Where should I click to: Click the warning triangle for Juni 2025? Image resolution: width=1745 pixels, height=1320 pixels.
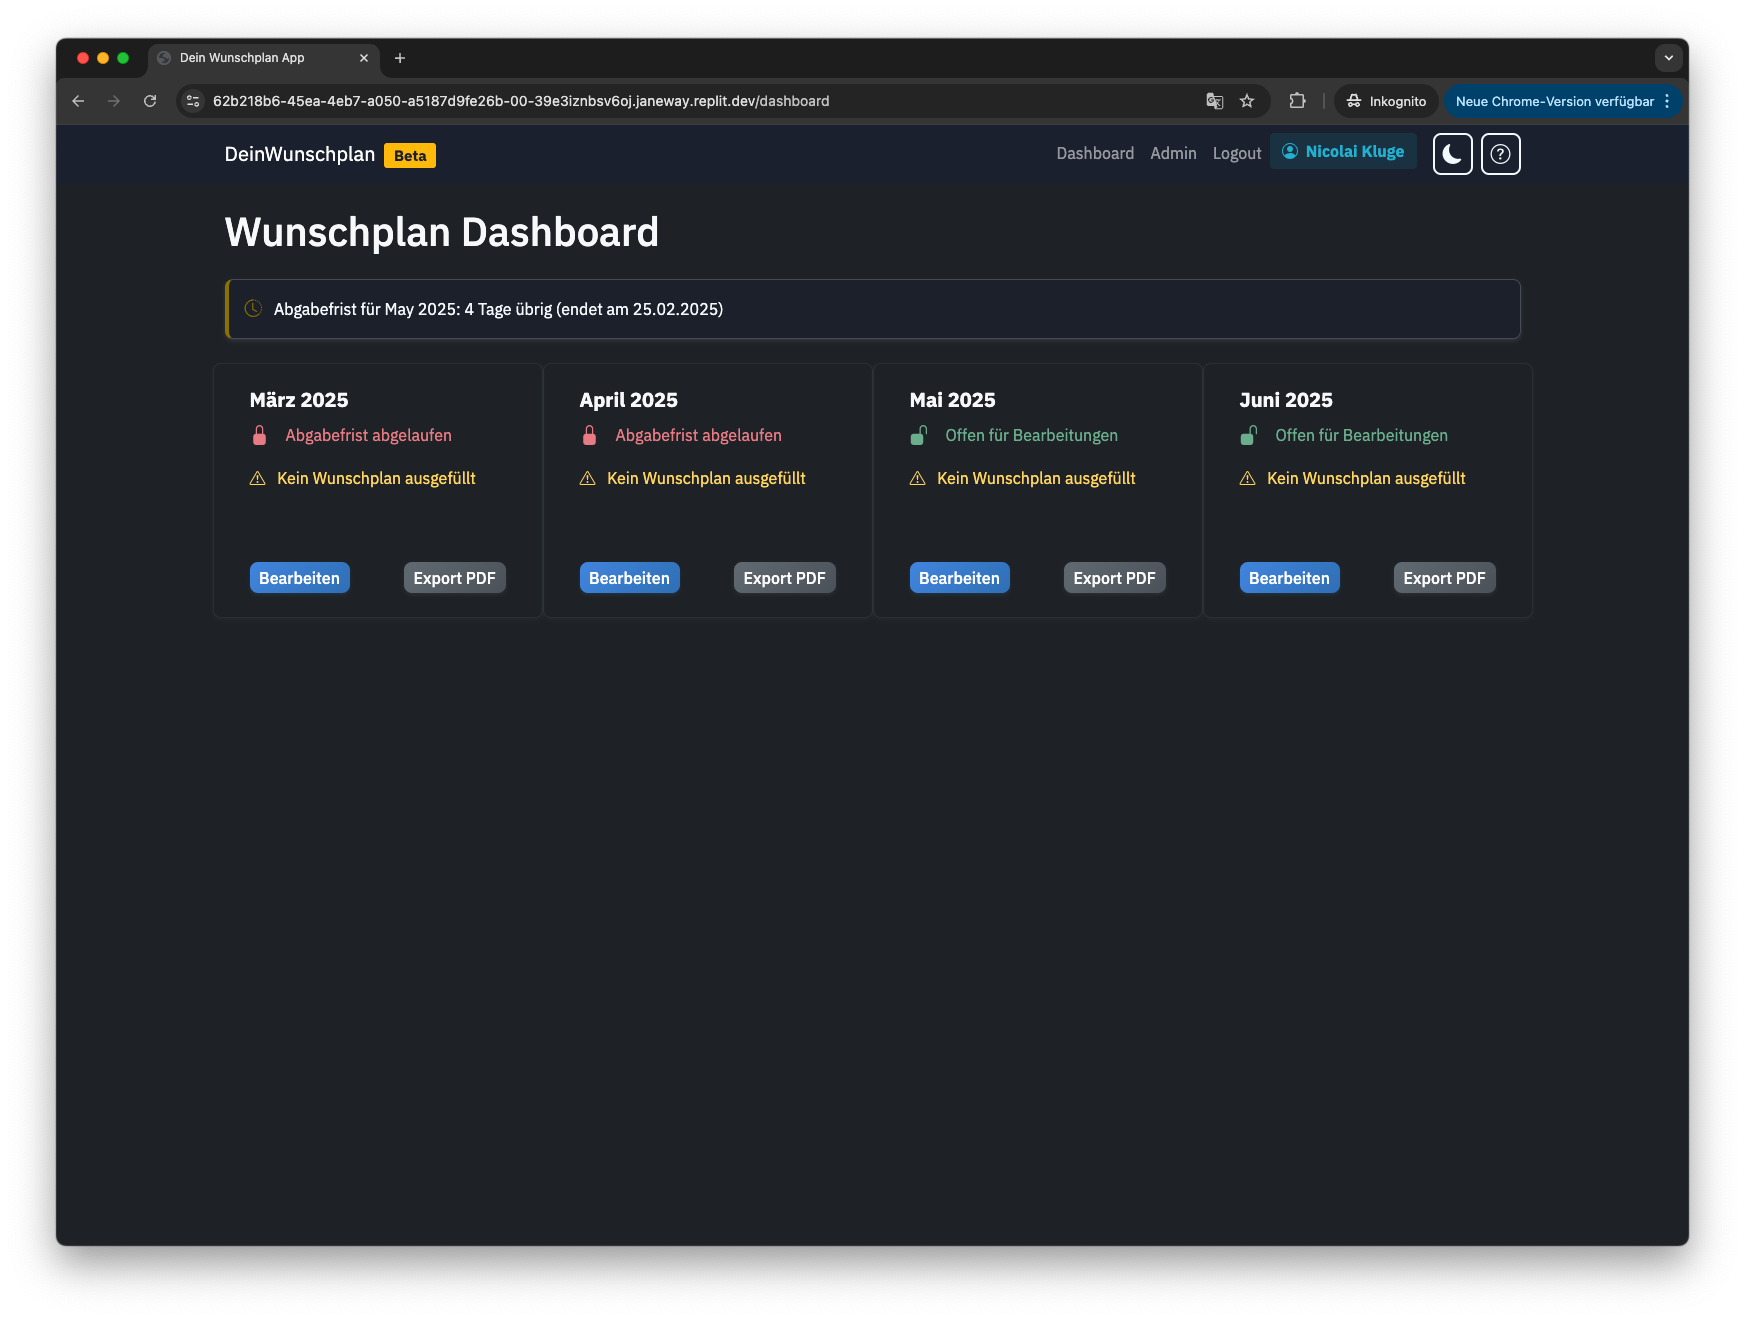click(x=1246, y=478)
